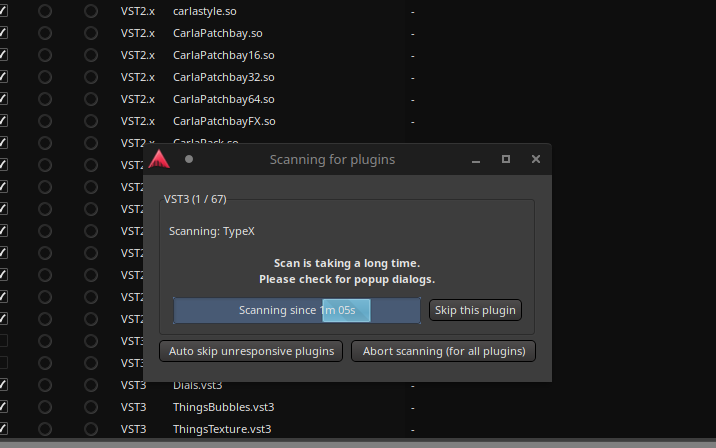Uncheck the ThingsBubbles.vst3 checkbox
Image resolution: width=716 pixels, height=448 pixels.
(x=3, y=407)
